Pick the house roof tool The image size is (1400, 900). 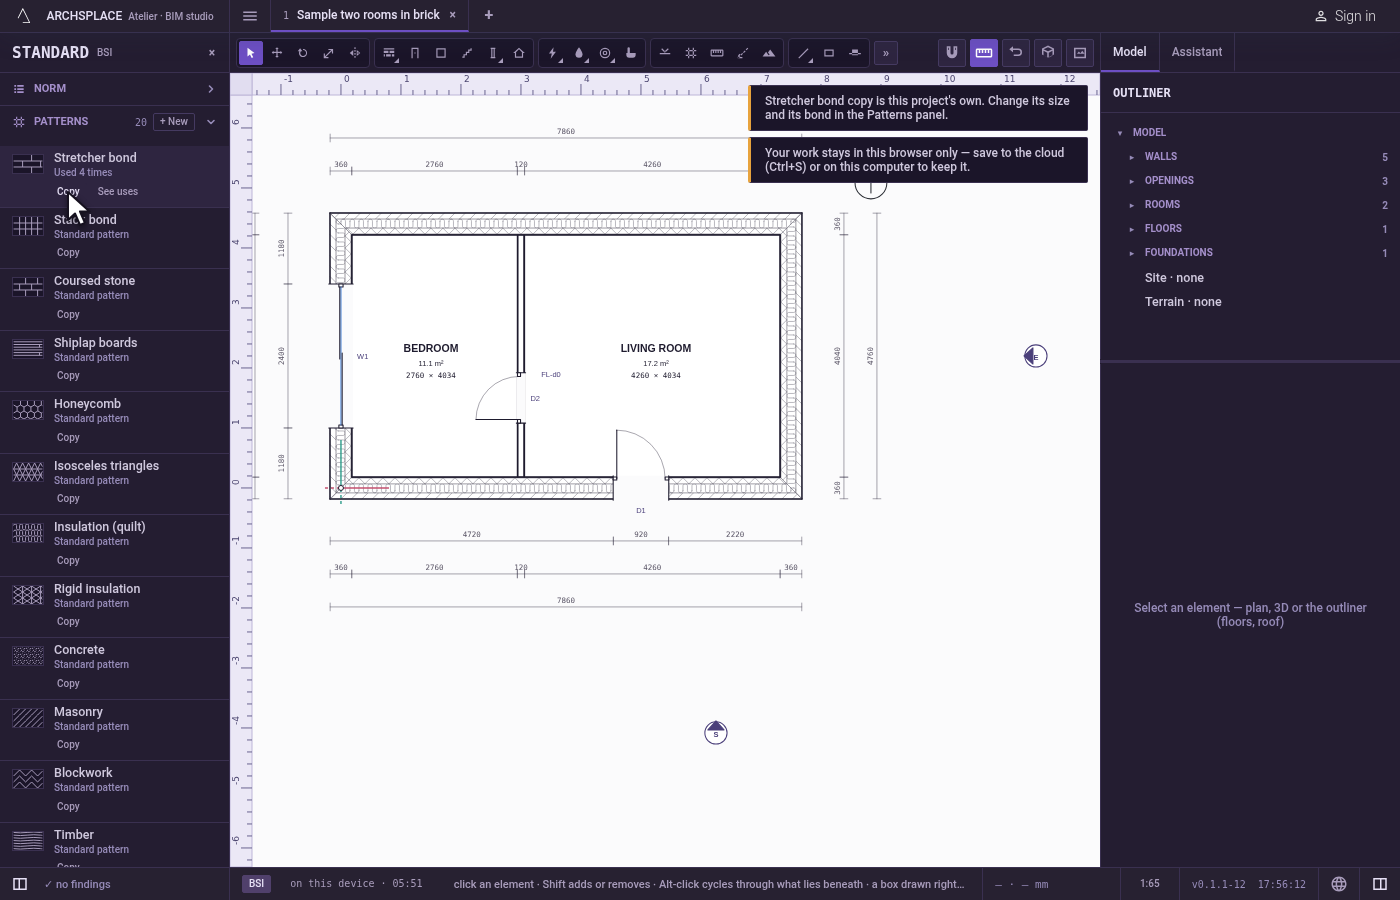click(x=519, y=53)
